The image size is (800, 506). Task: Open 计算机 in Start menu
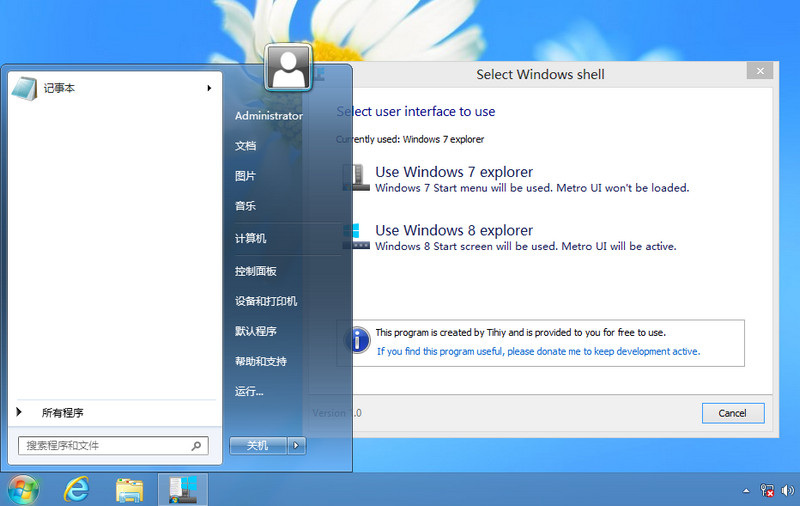pyautogui.click(x=251, y=238)
